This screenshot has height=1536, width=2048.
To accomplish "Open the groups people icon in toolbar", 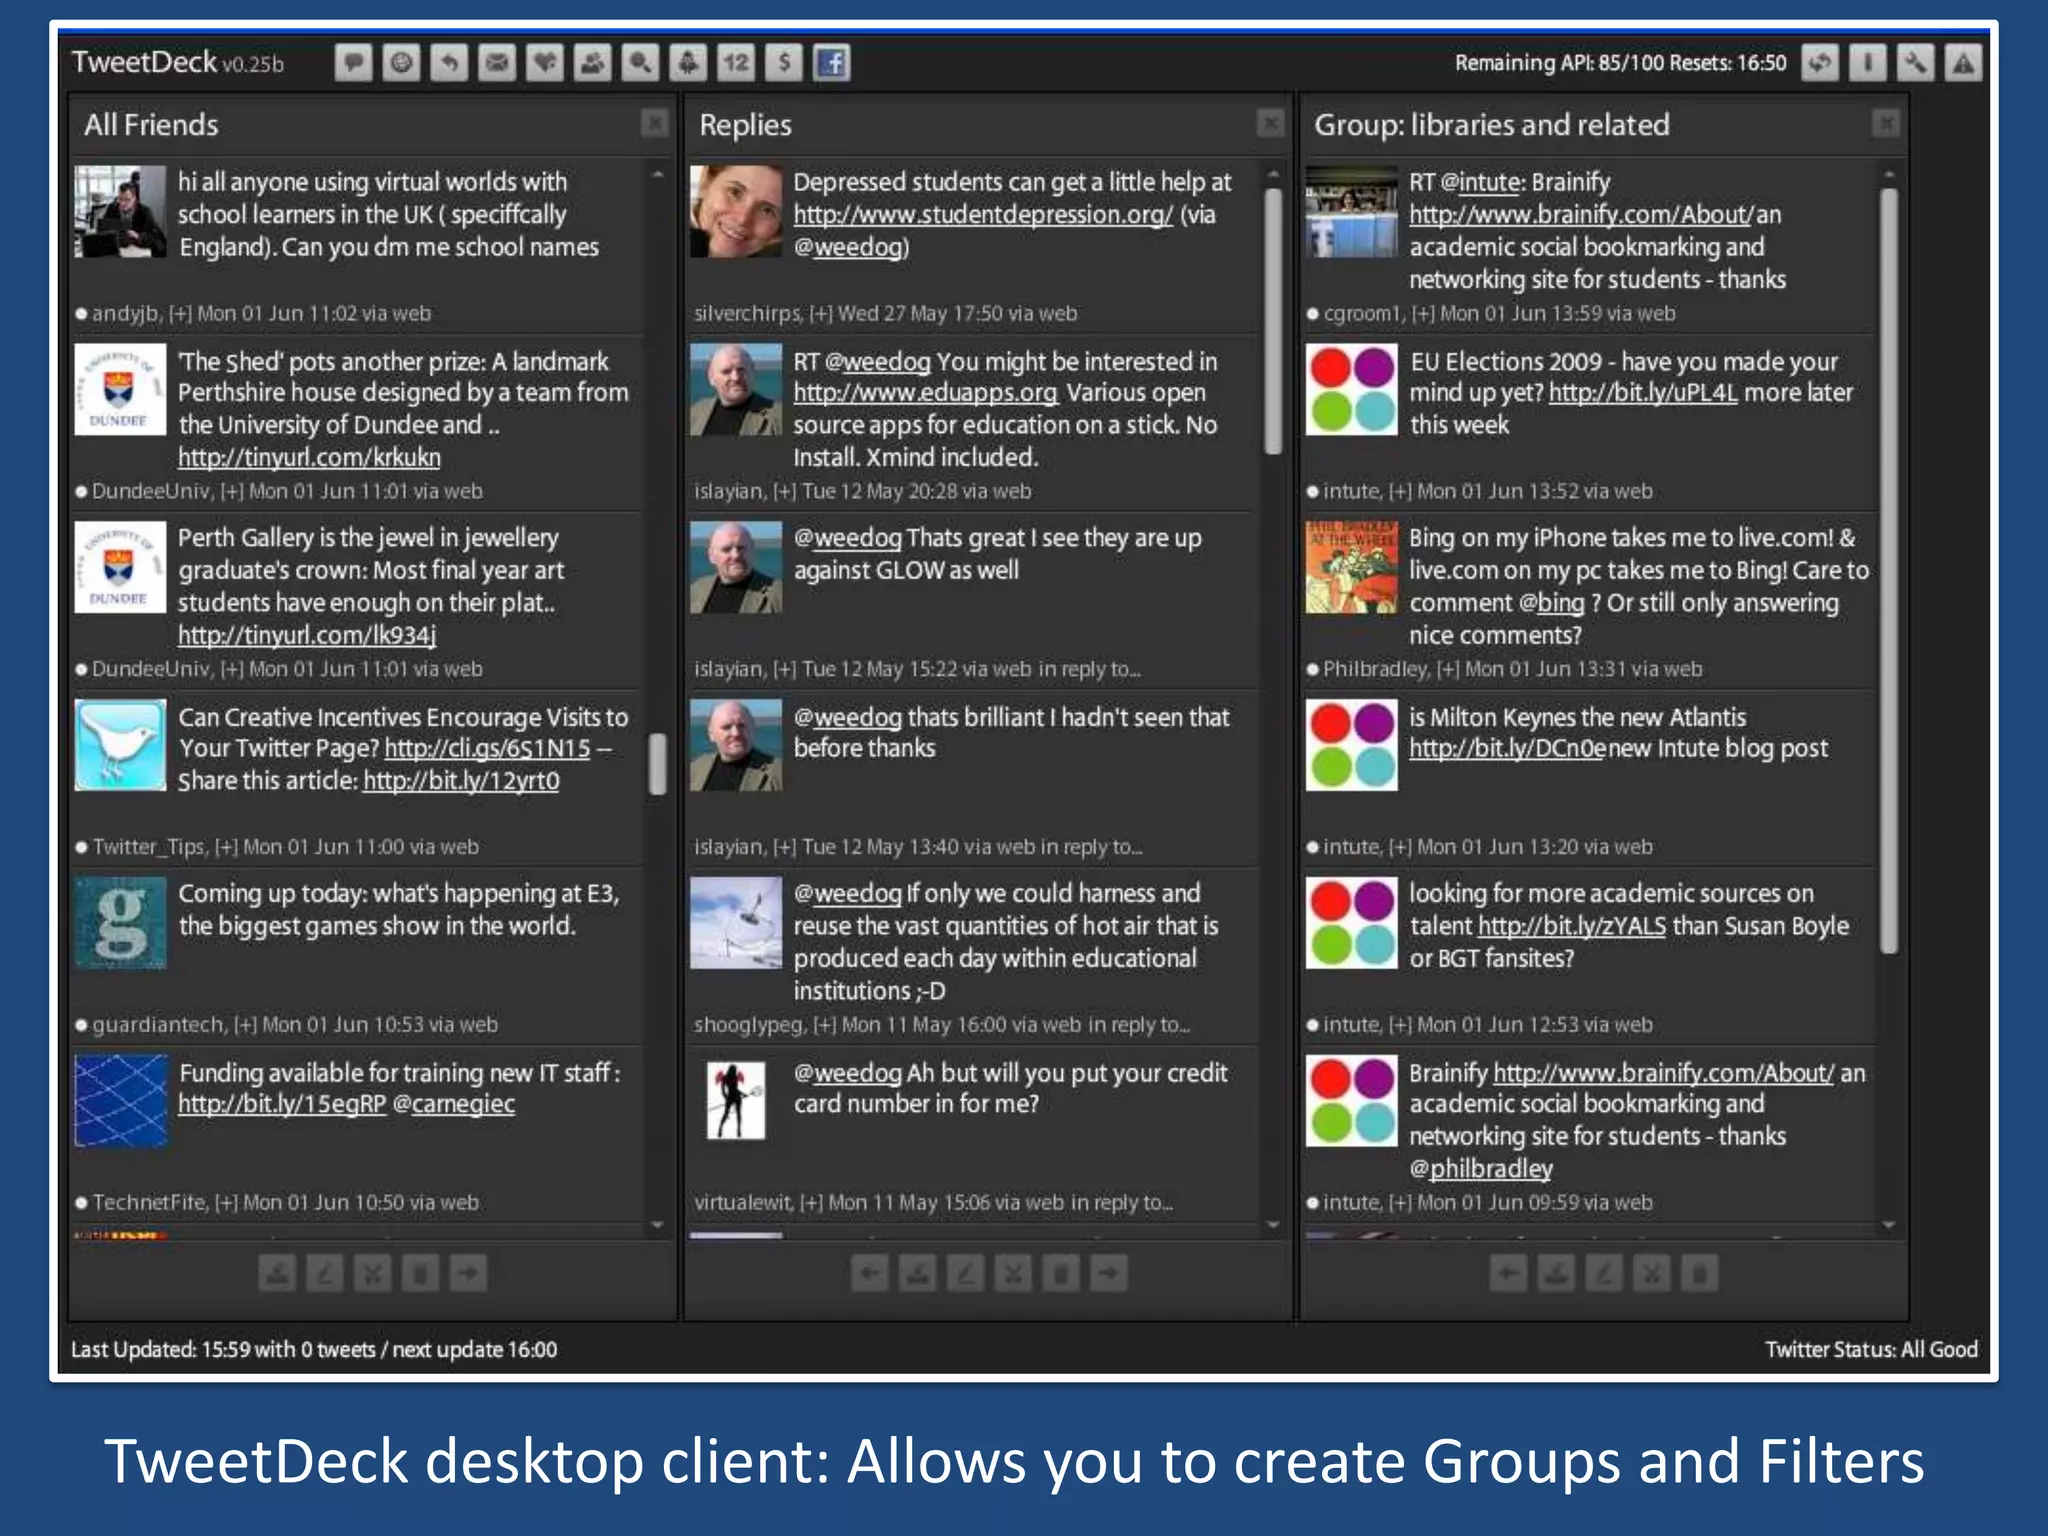I will pyautogui.click(x=592, y=63).
